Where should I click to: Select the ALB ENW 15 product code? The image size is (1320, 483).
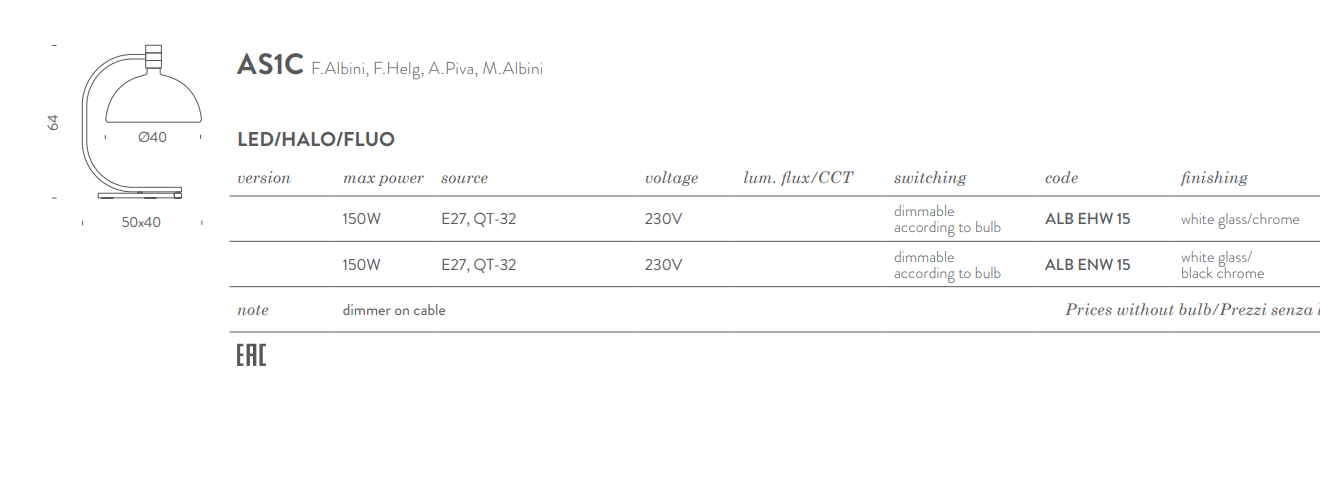(x=1087, y=265)
